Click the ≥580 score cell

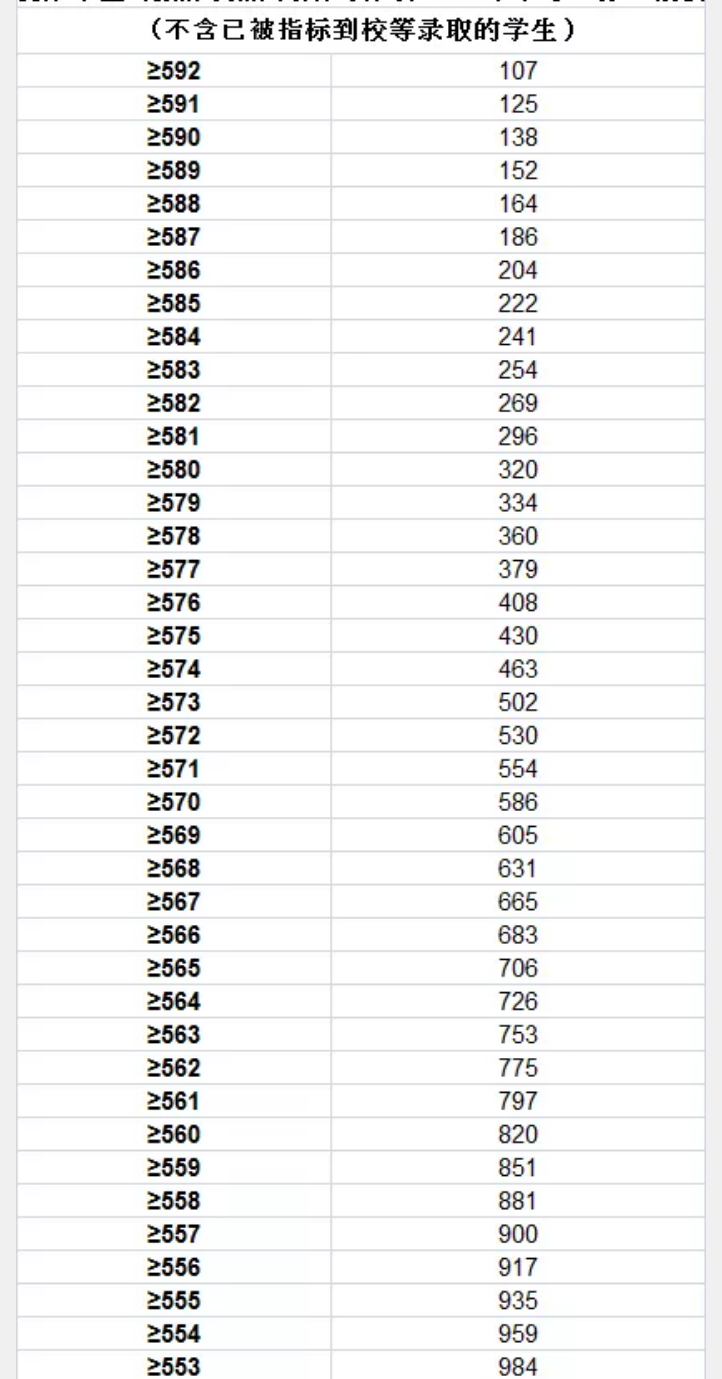(x=174, y=470)
